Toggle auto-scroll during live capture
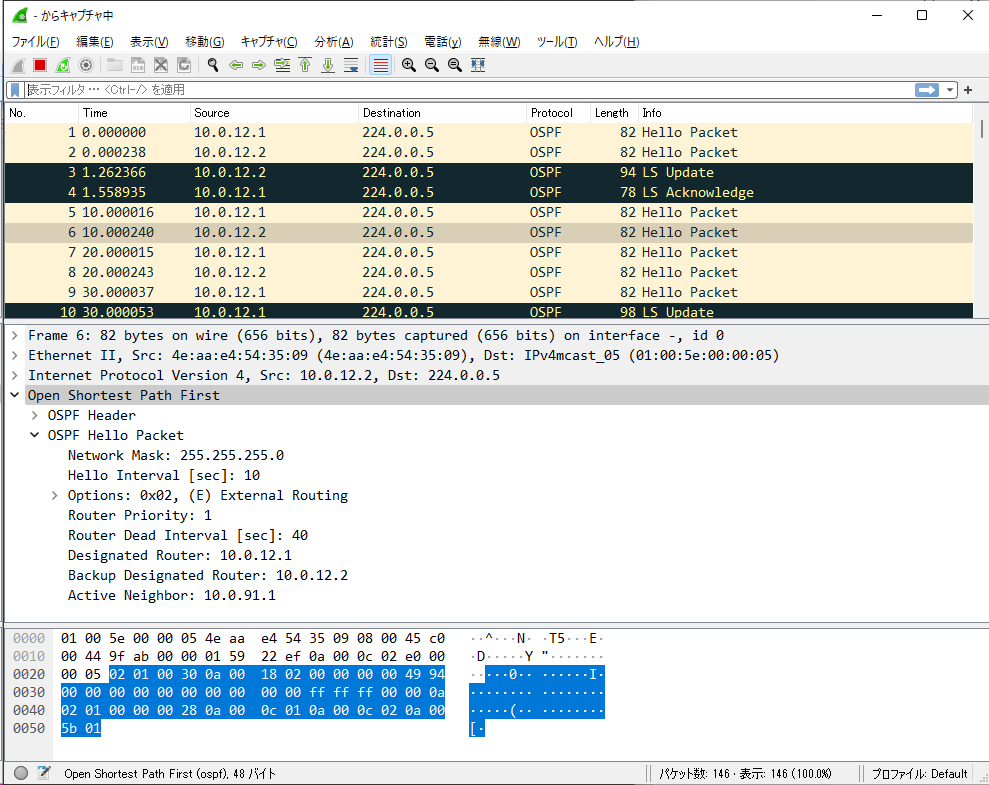The image size is (989, 785). click(x=351, y=65)
